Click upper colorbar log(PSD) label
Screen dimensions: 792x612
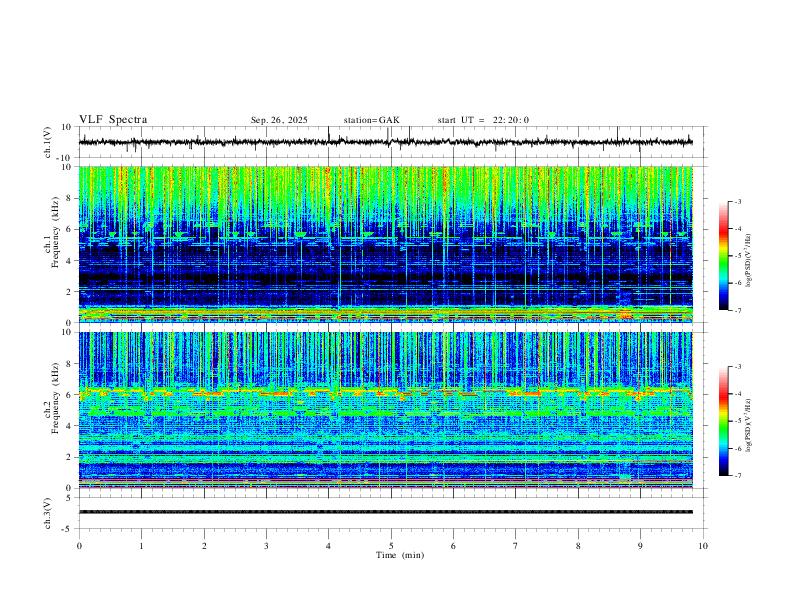tap(749, 261)
